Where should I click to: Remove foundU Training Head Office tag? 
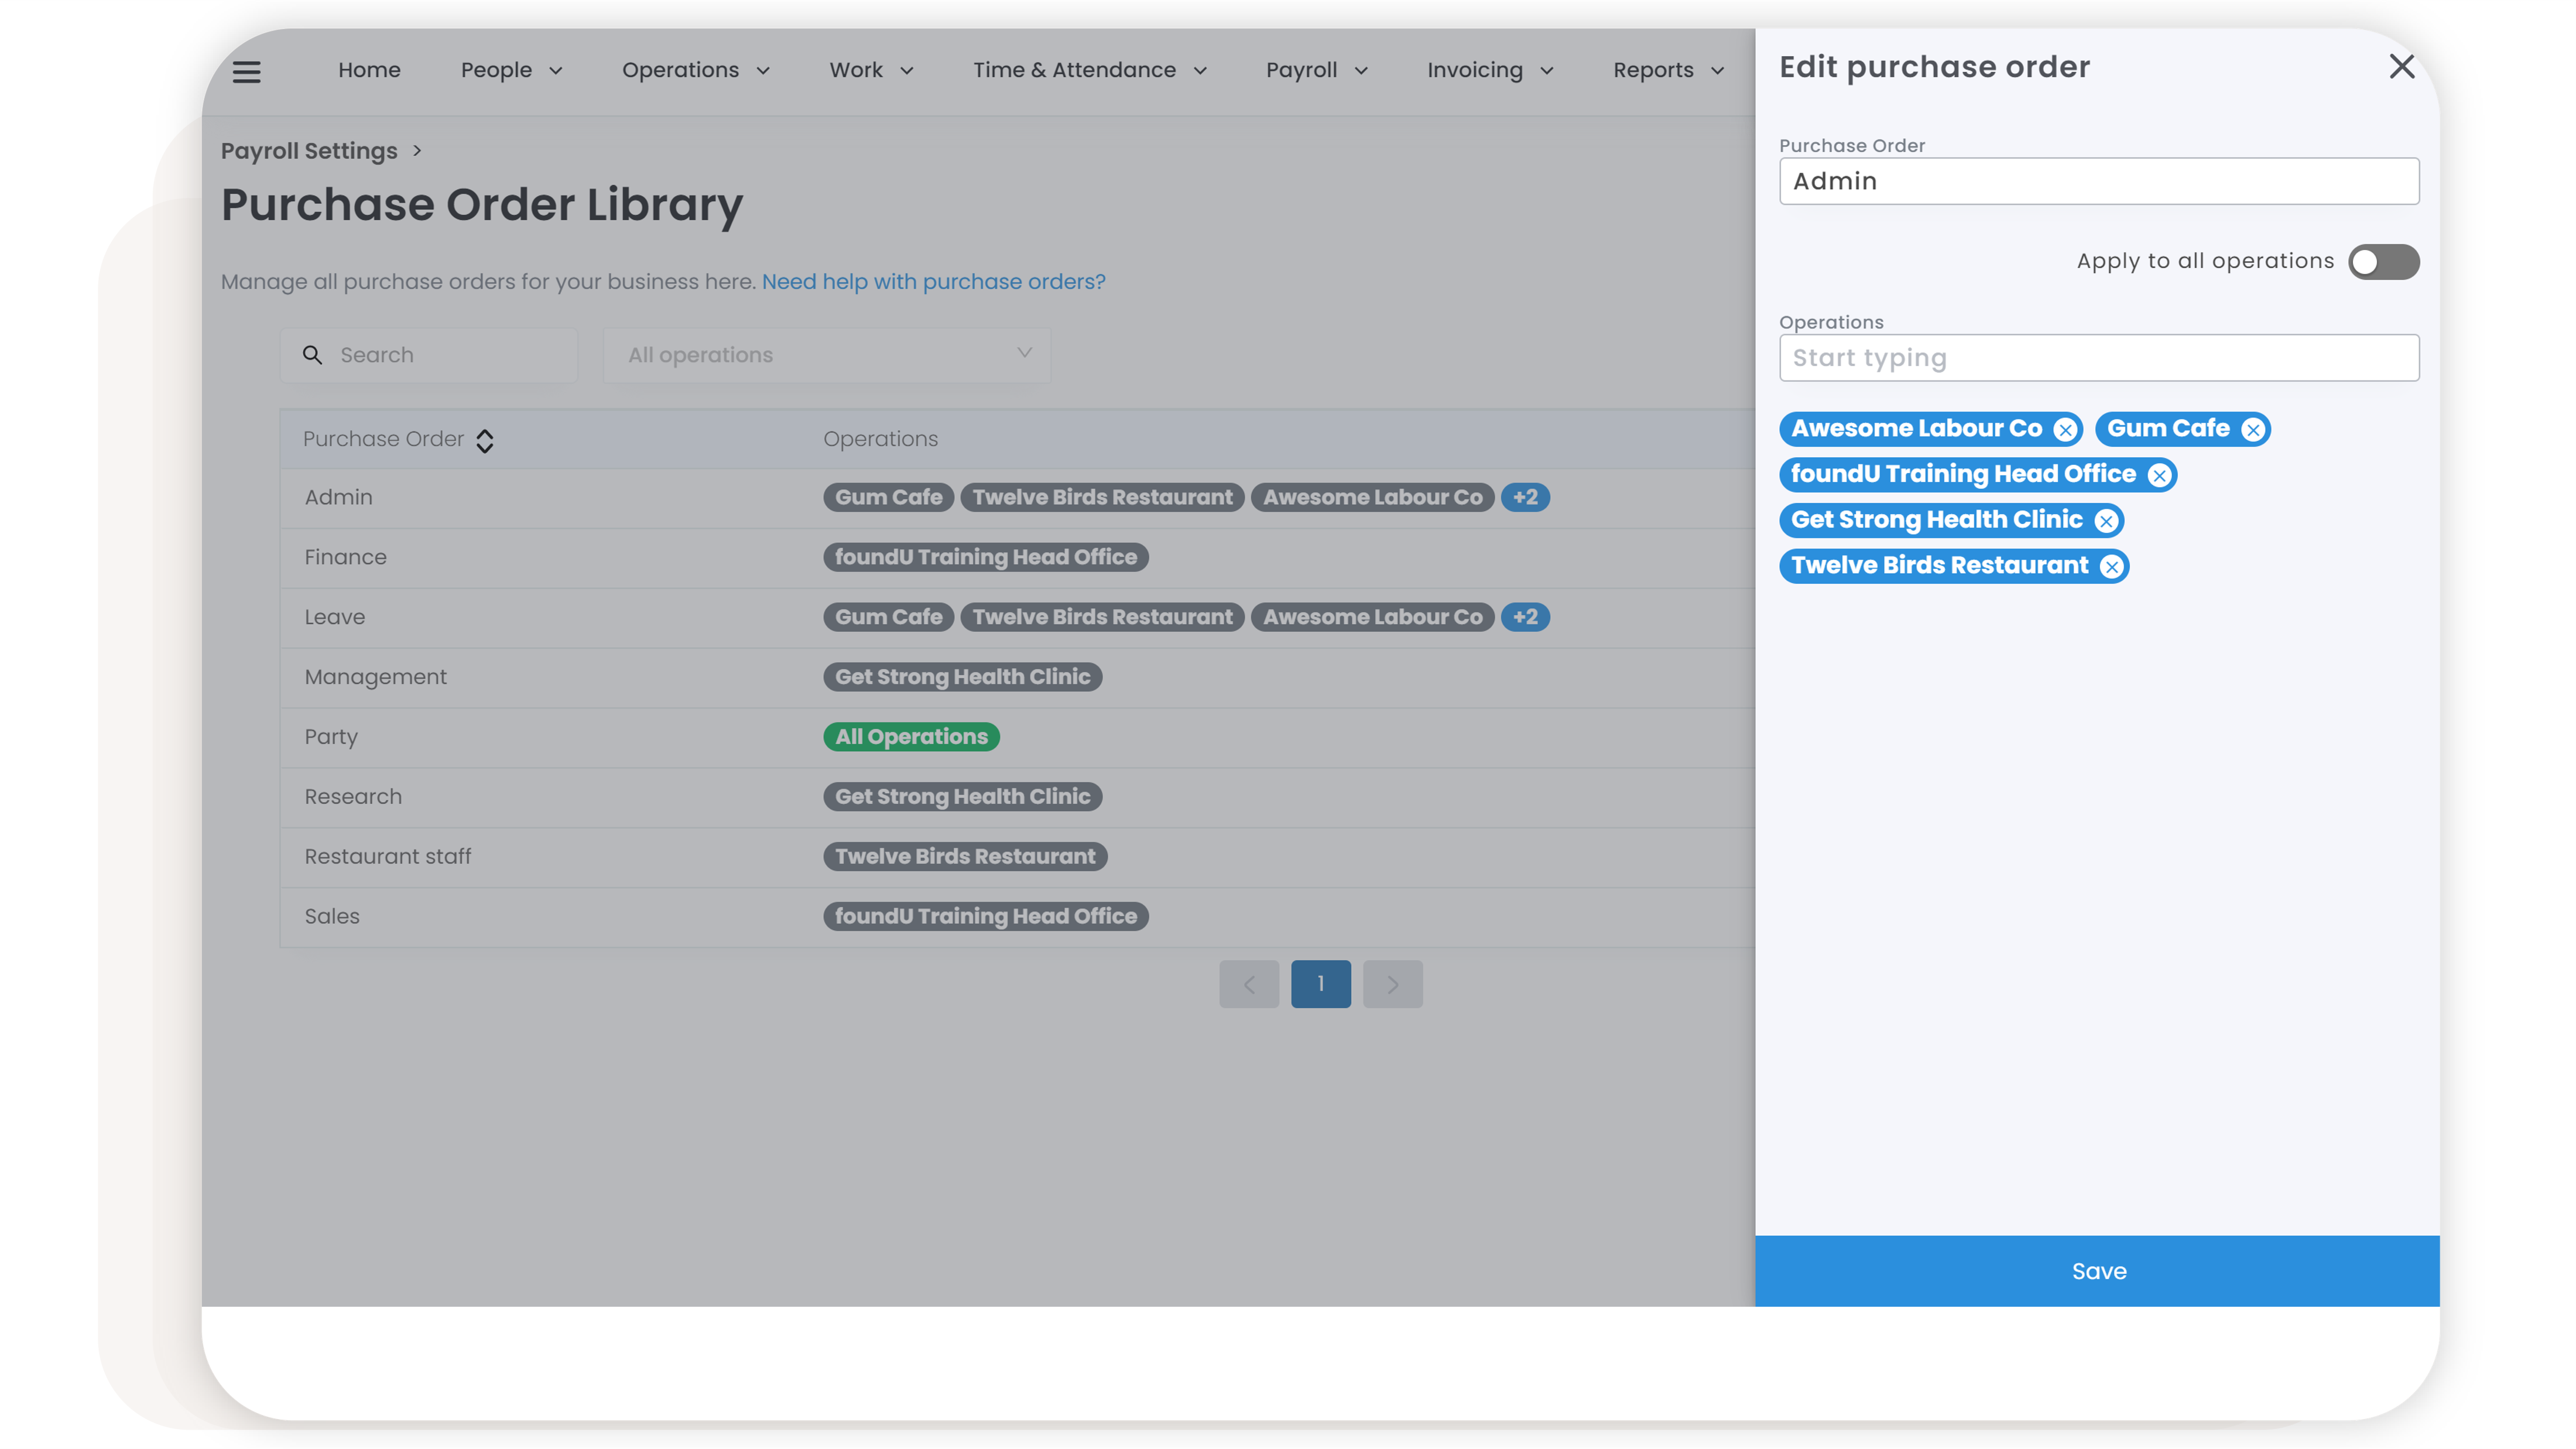coord(2159,476)
